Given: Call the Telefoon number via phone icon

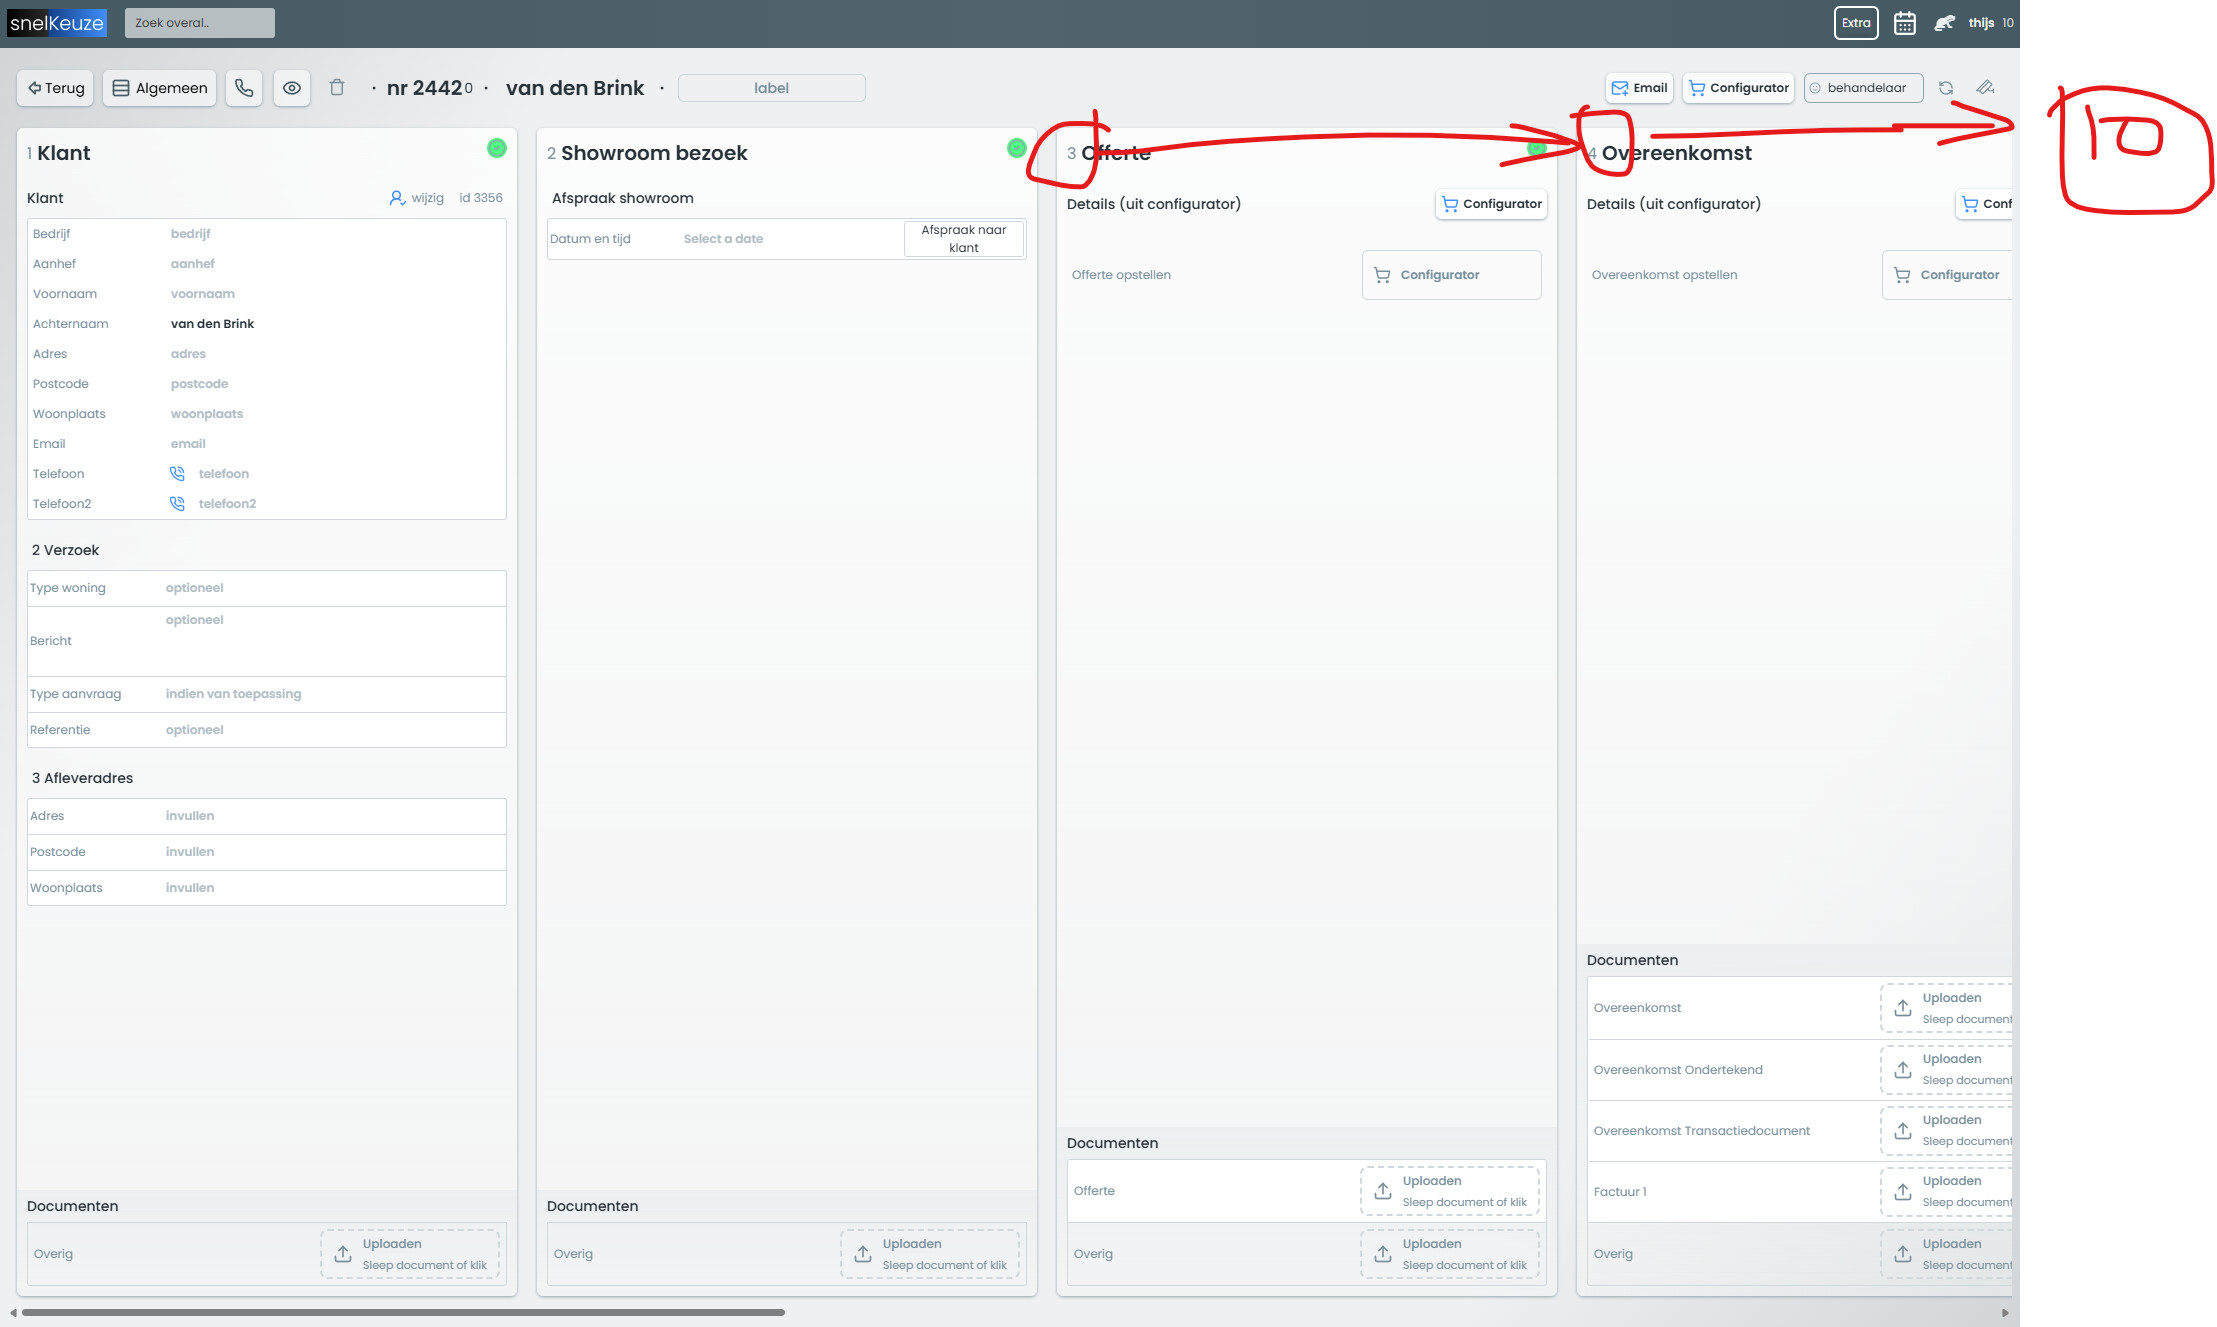Looking at the screenshot, I should point(177,474).
